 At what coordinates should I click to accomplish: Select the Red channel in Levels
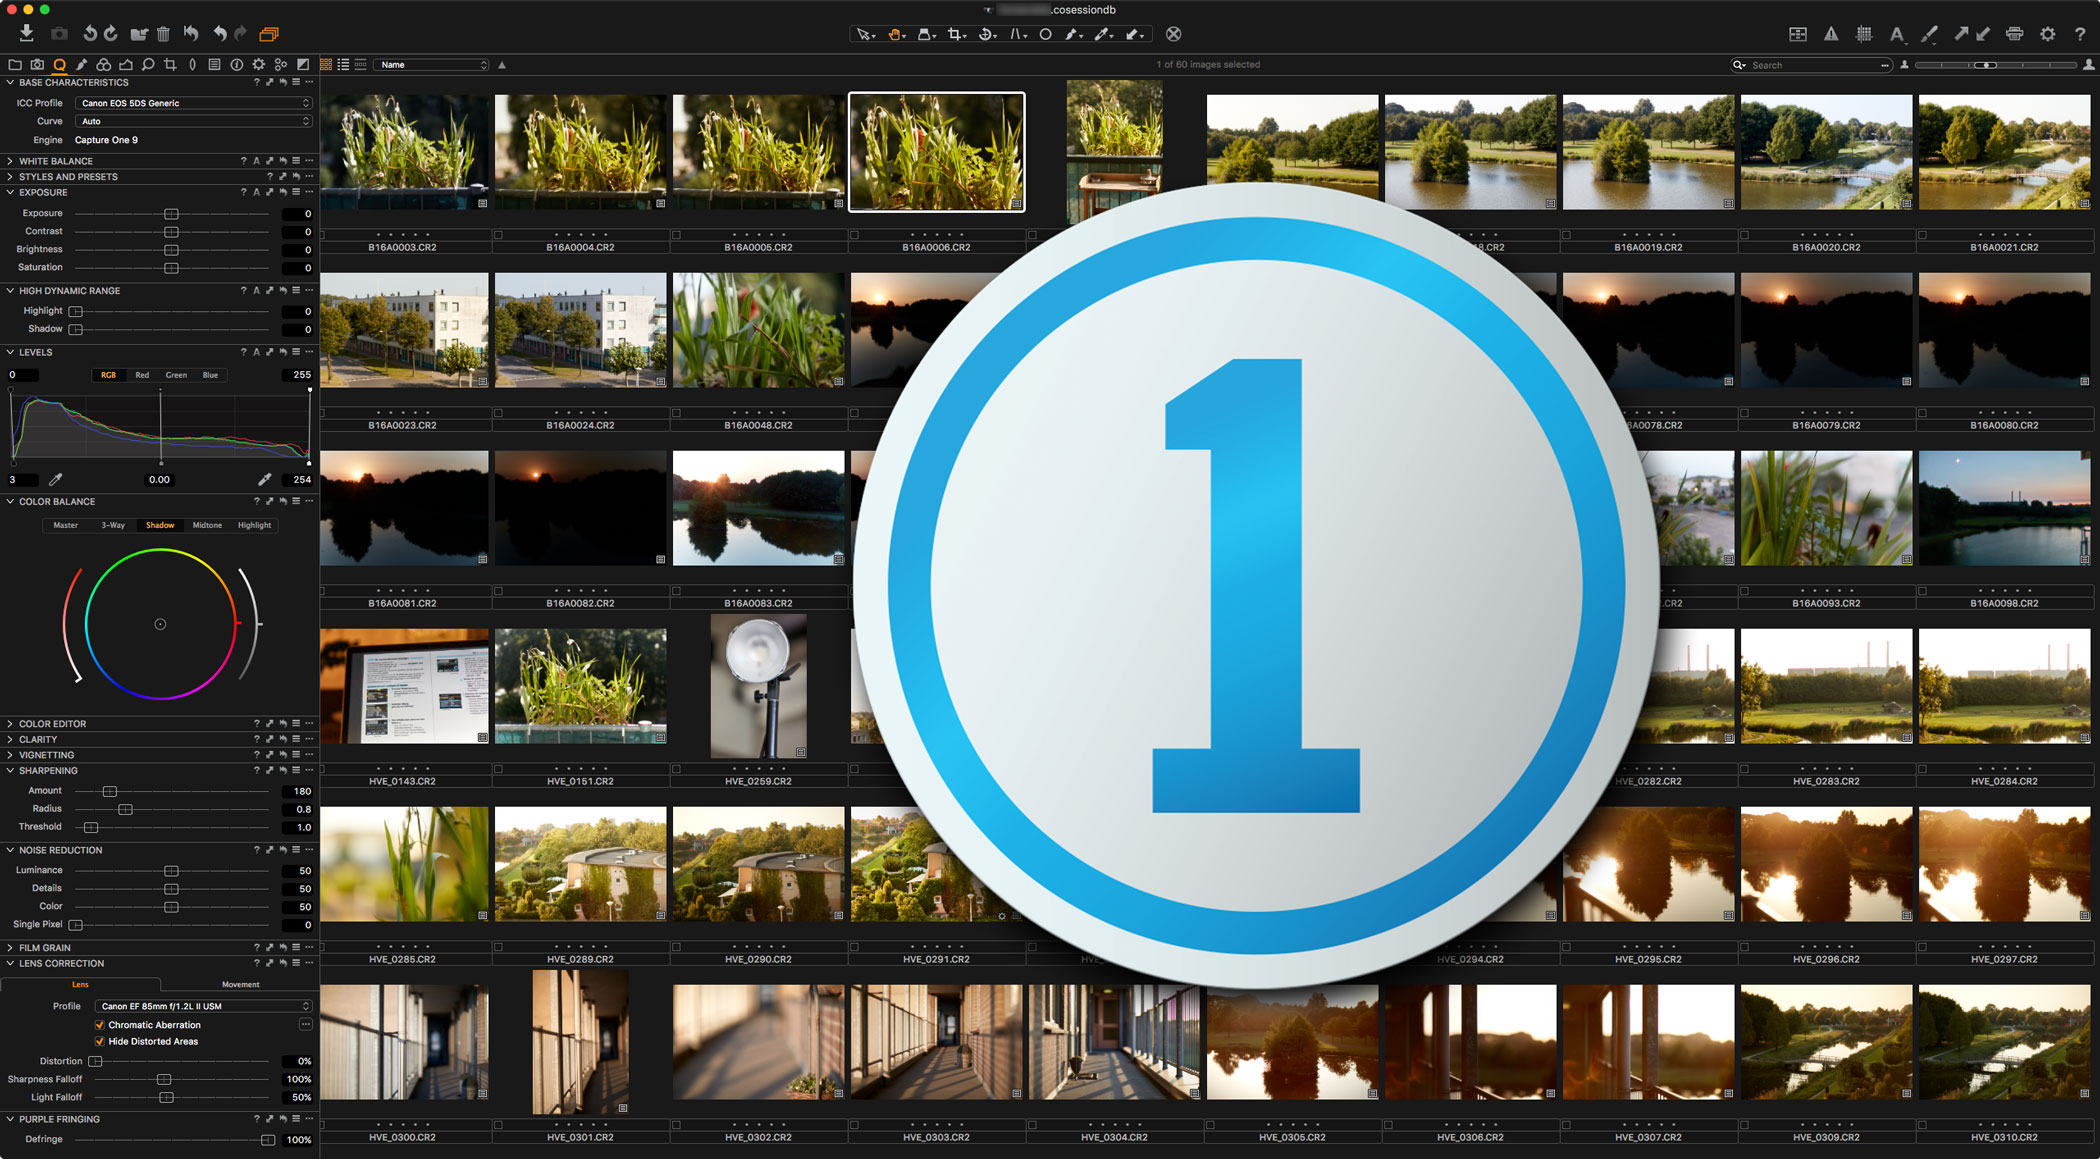tap(142, 375)
